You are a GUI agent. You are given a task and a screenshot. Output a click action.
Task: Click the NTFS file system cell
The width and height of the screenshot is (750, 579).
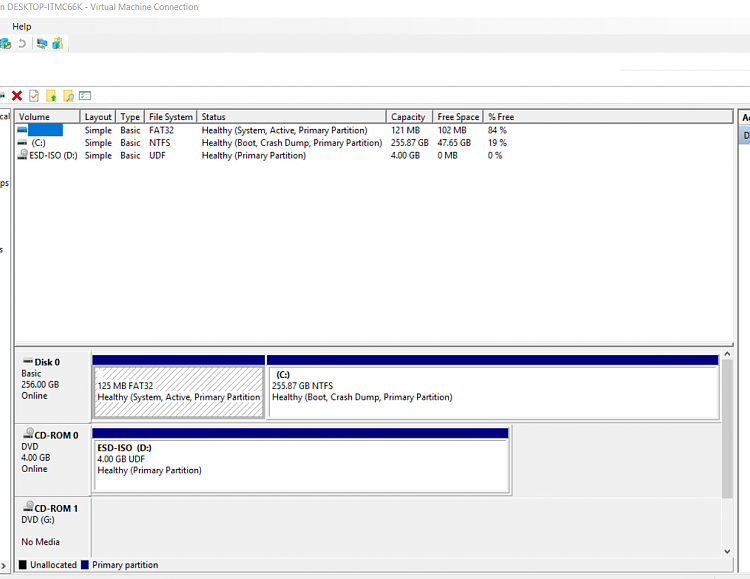pyautogui.click(x=160, y=143)
